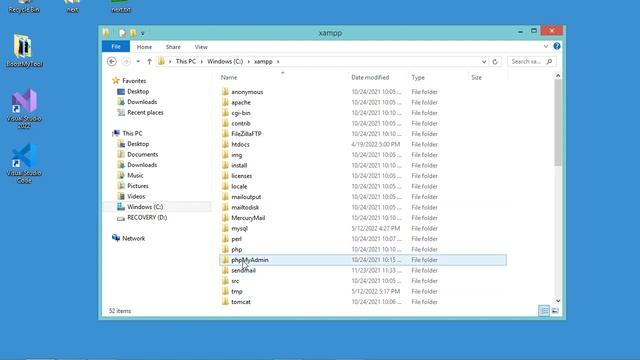Select the sendmail folder name
The height and width of the screenshot is (360, 640).
click(243, 271)
